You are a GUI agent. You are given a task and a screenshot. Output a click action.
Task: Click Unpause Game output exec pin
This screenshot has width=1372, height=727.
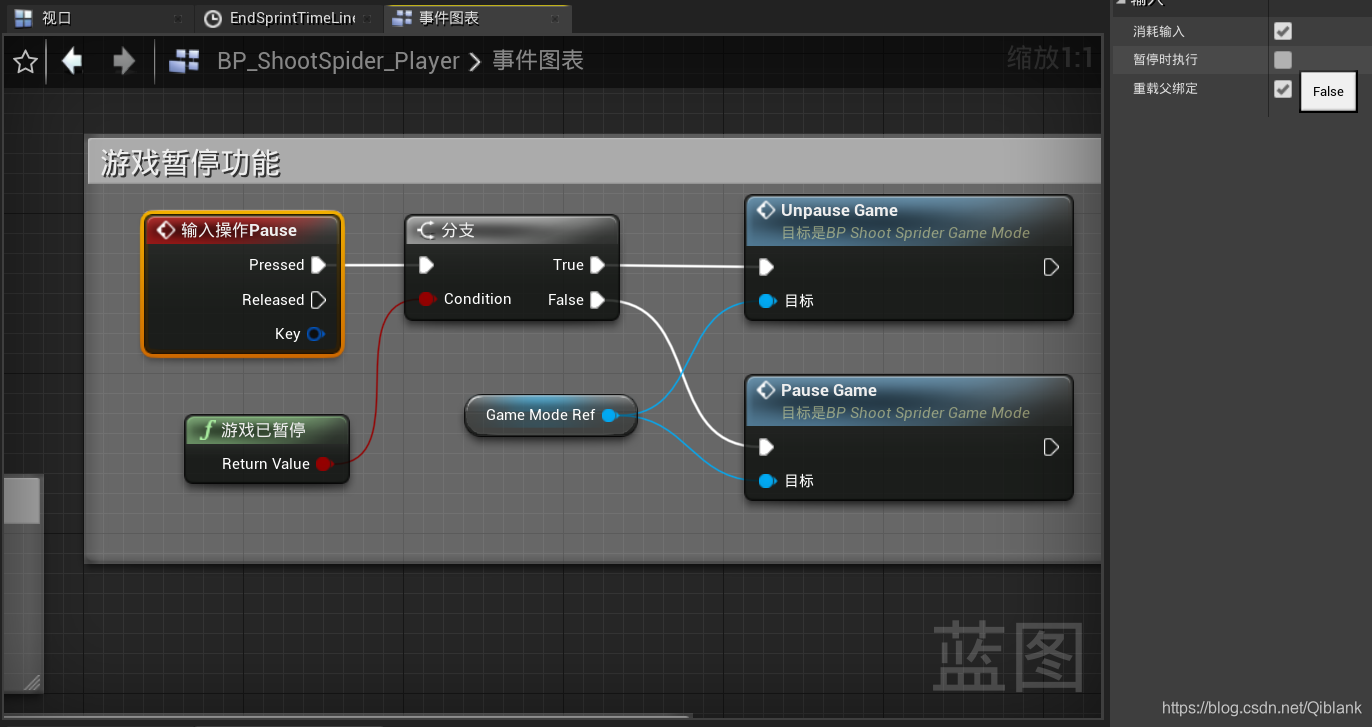point(1051,267)
